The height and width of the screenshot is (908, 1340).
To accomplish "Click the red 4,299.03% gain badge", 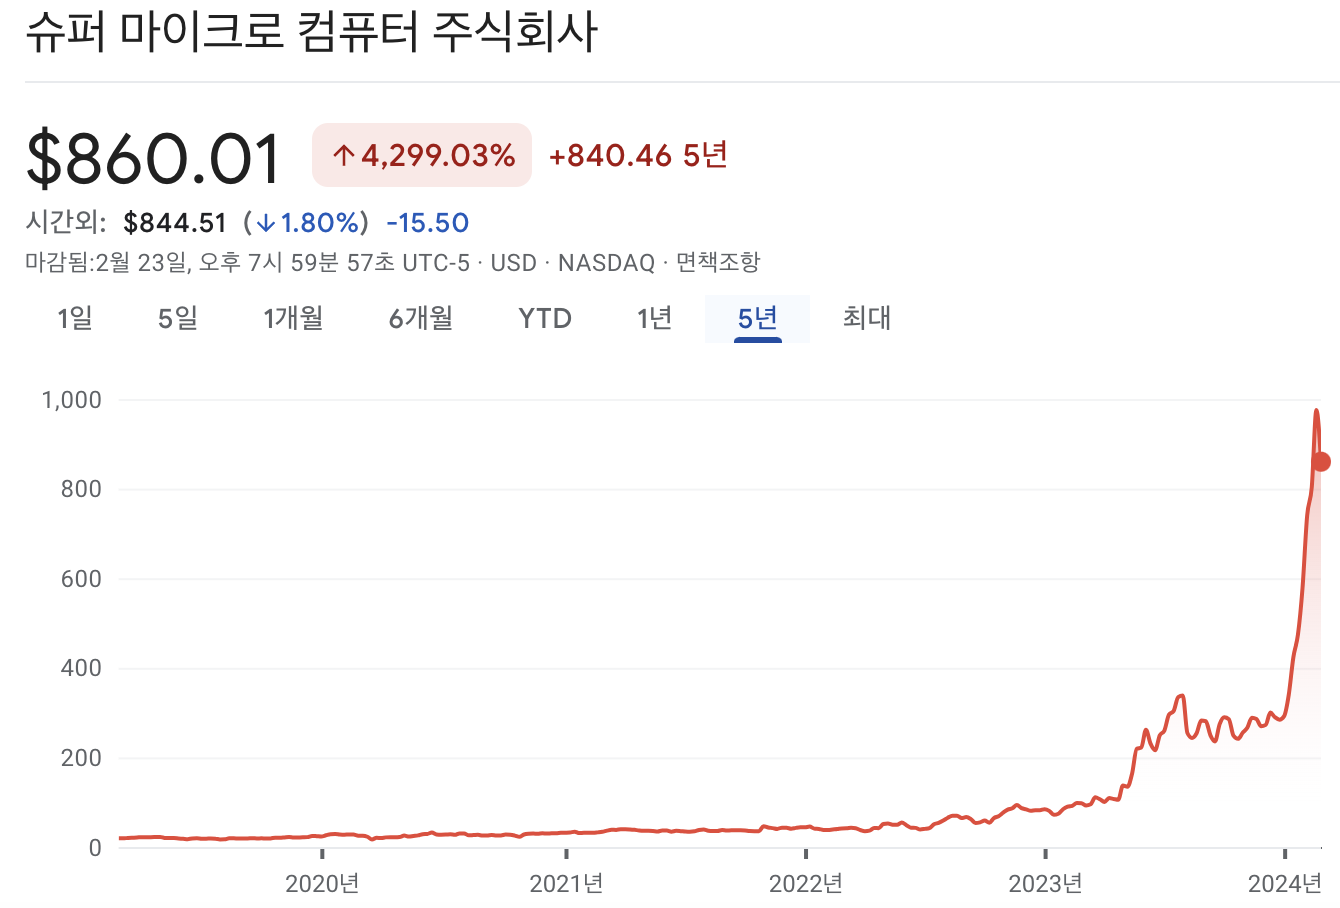I will click(421, 155).
